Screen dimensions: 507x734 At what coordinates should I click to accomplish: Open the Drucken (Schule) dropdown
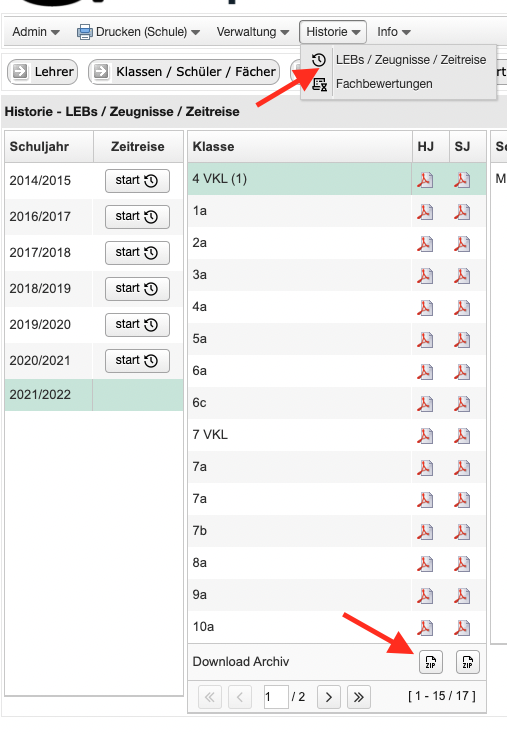(139, 32)
